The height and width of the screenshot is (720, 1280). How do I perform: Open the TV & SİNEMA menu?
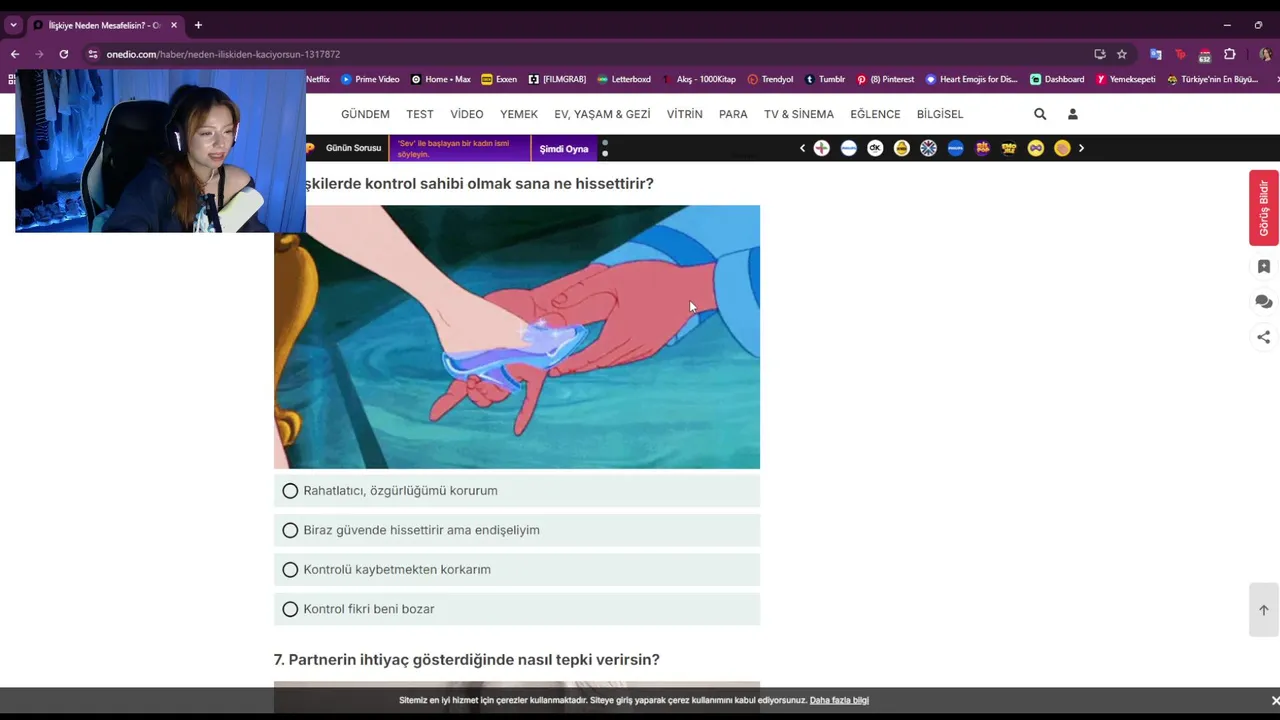point(799,114)
